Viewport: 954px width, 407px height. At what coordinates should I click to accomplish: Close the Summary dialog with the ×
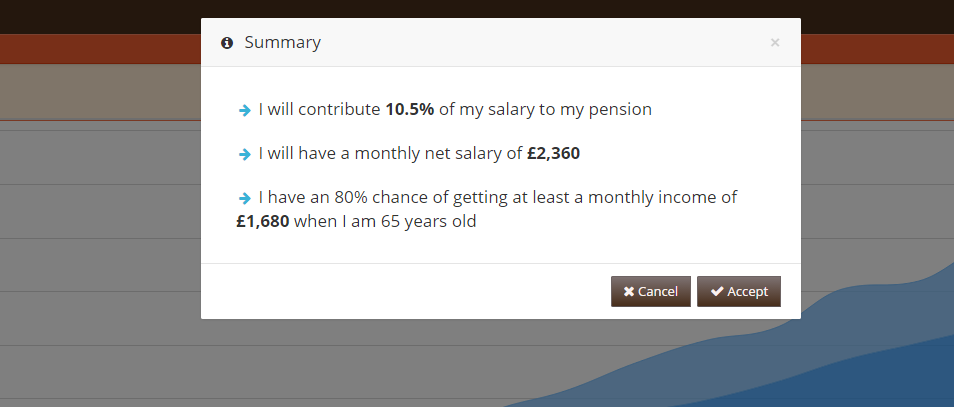click(x=775, y=43)
